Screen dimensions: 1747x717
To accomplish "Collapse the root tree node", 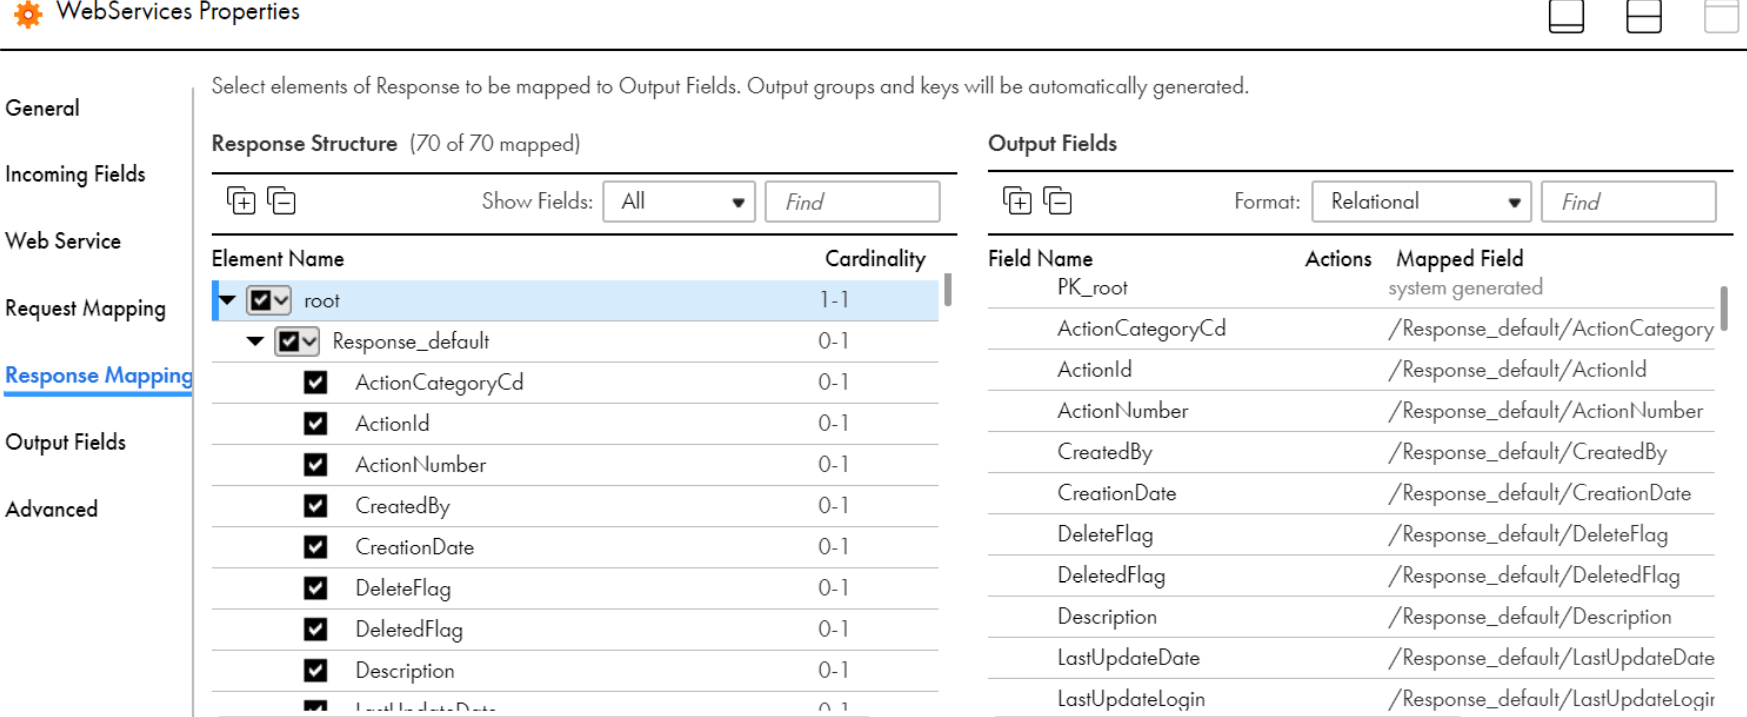I will [227, 300].
